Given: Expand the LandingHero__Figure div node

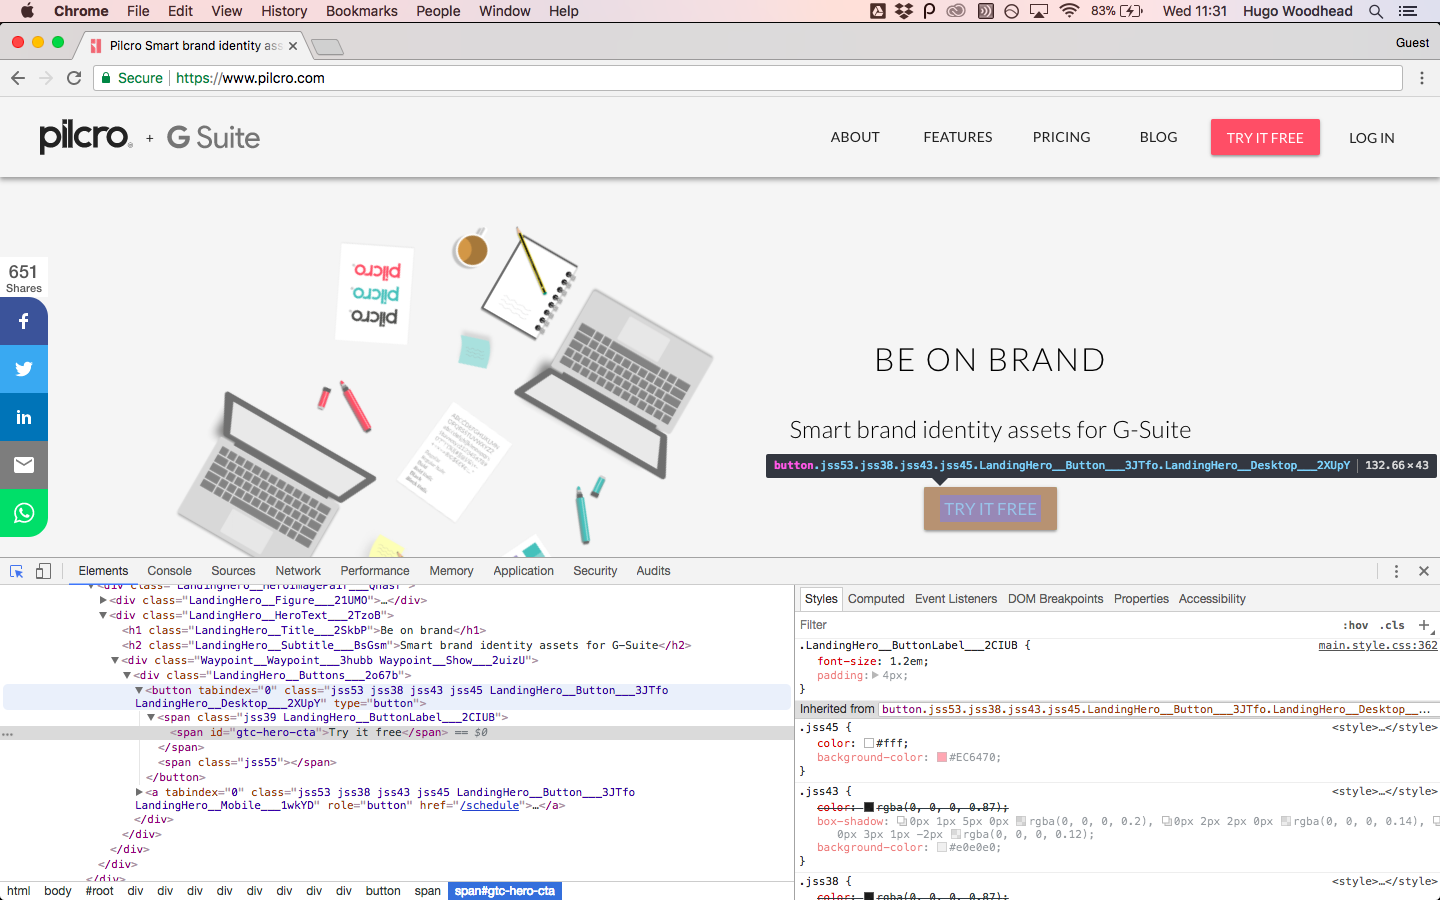Looking at the screenshot, I should (103, 600).
